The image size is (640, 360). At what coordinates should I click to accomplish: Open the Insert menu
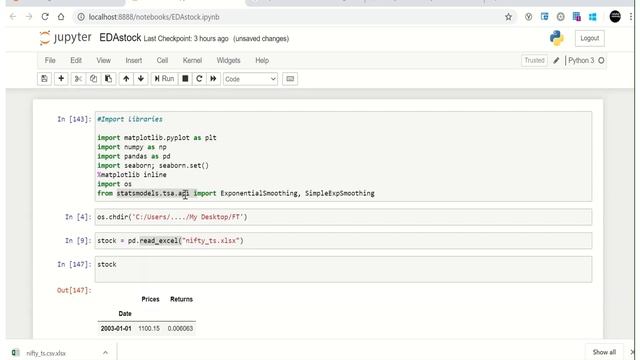pyautogui.click(x=133, y=60)
